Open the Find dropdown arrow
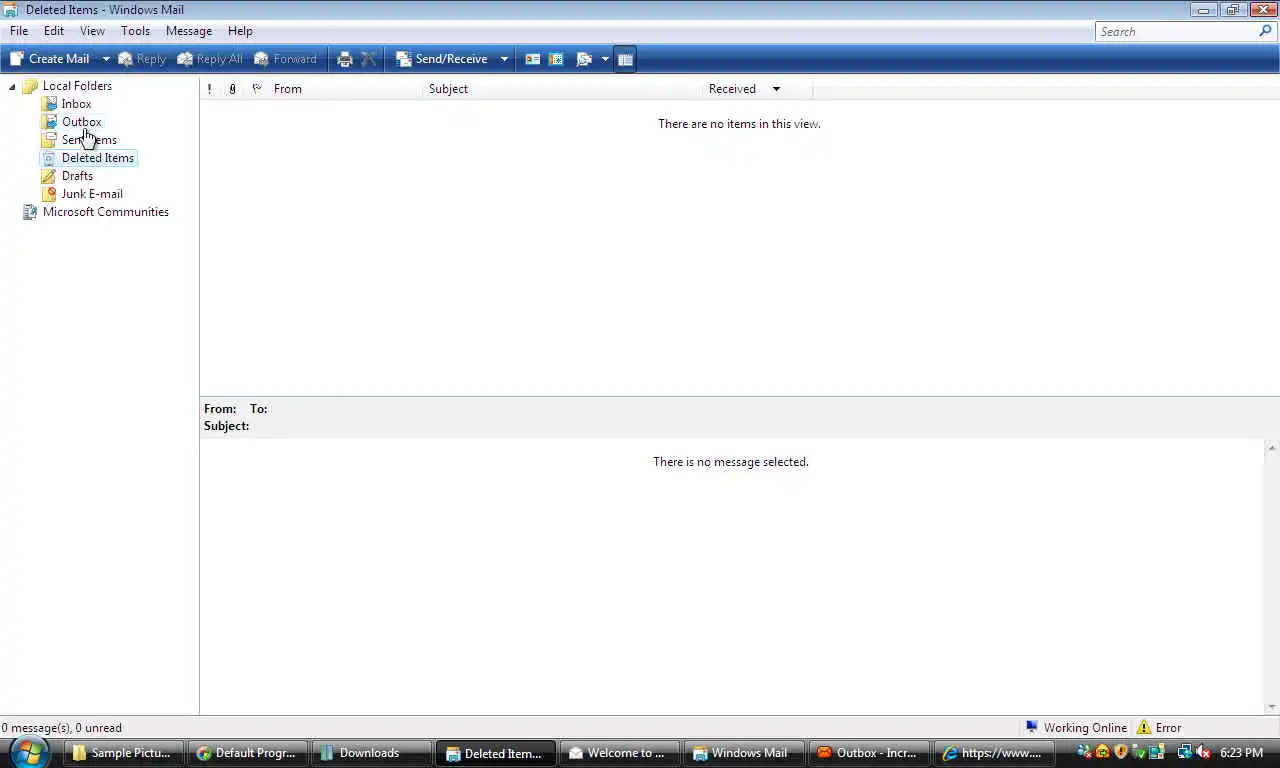The height and width of the screenshot is (768, 1280). tap(605, 59)
